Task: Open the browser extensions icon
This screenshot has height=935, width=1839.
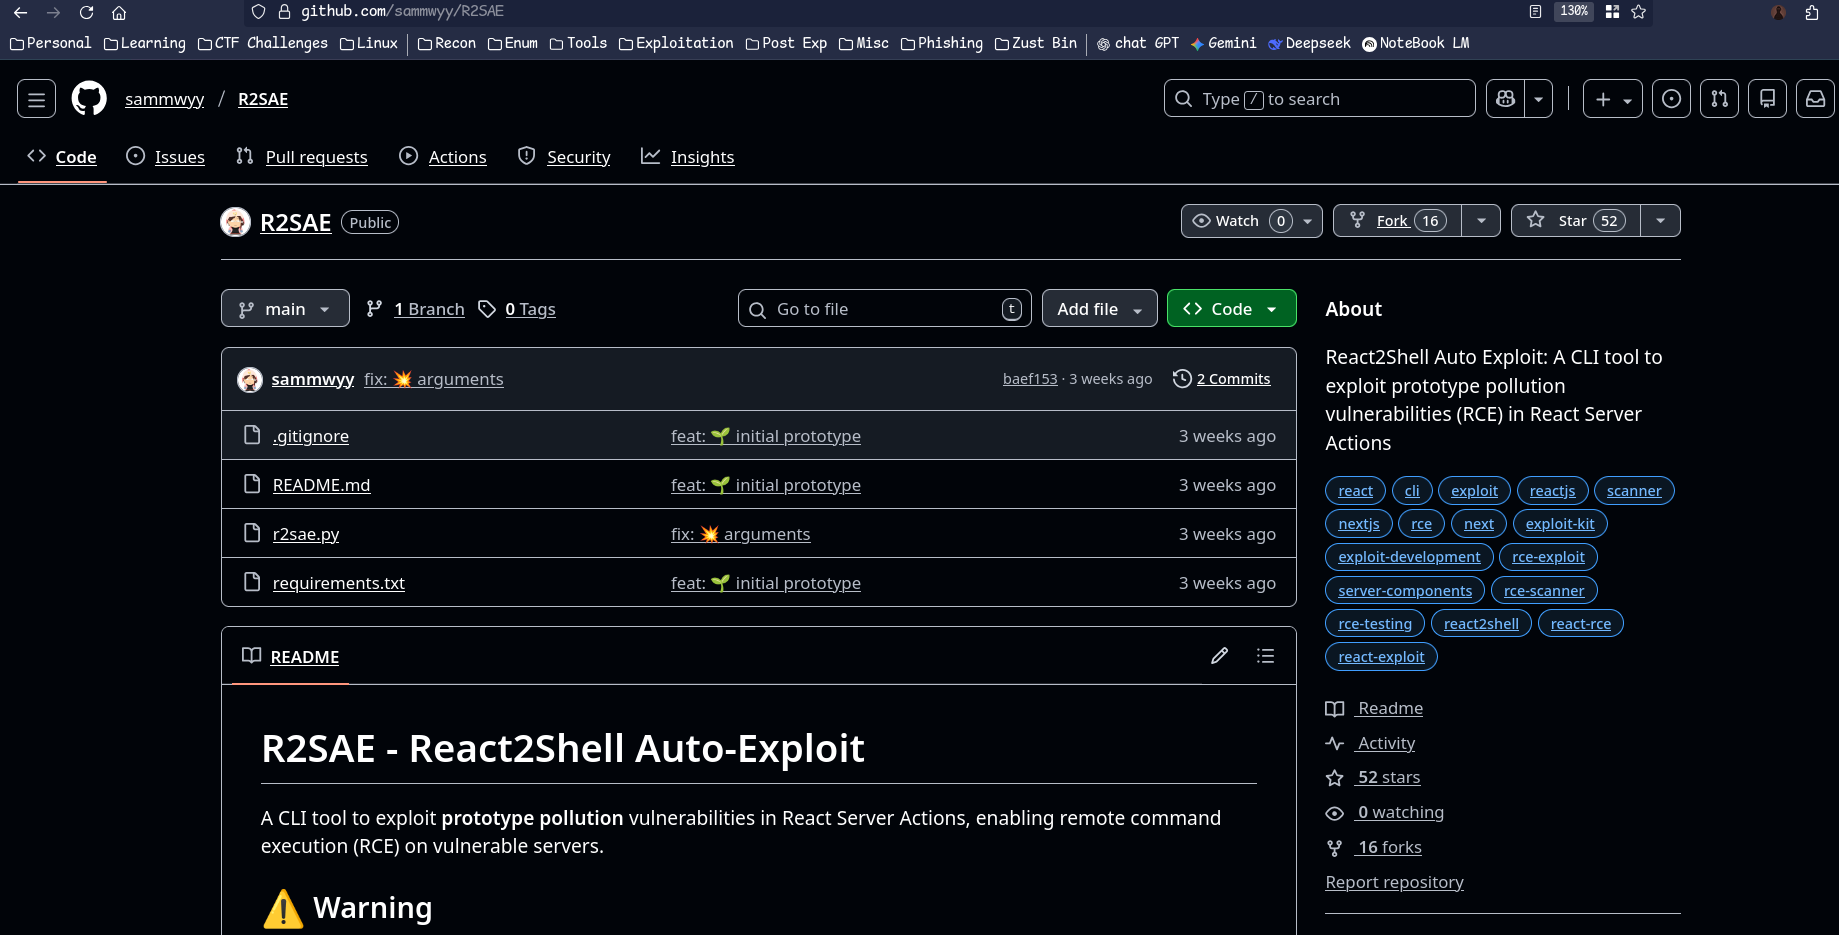Action: [1811, 12]
